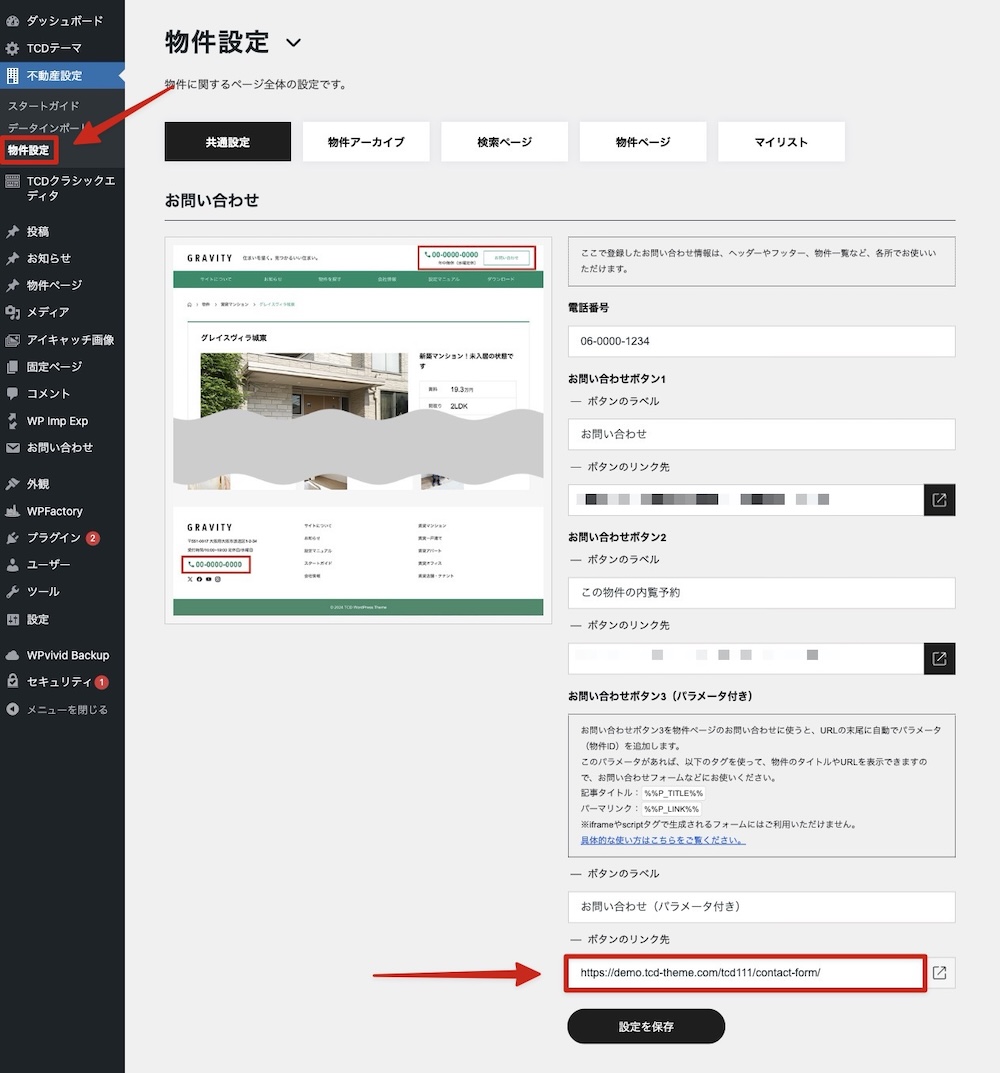Focus the 電話番号 field containing 06-0000-1234

[761, 341]
